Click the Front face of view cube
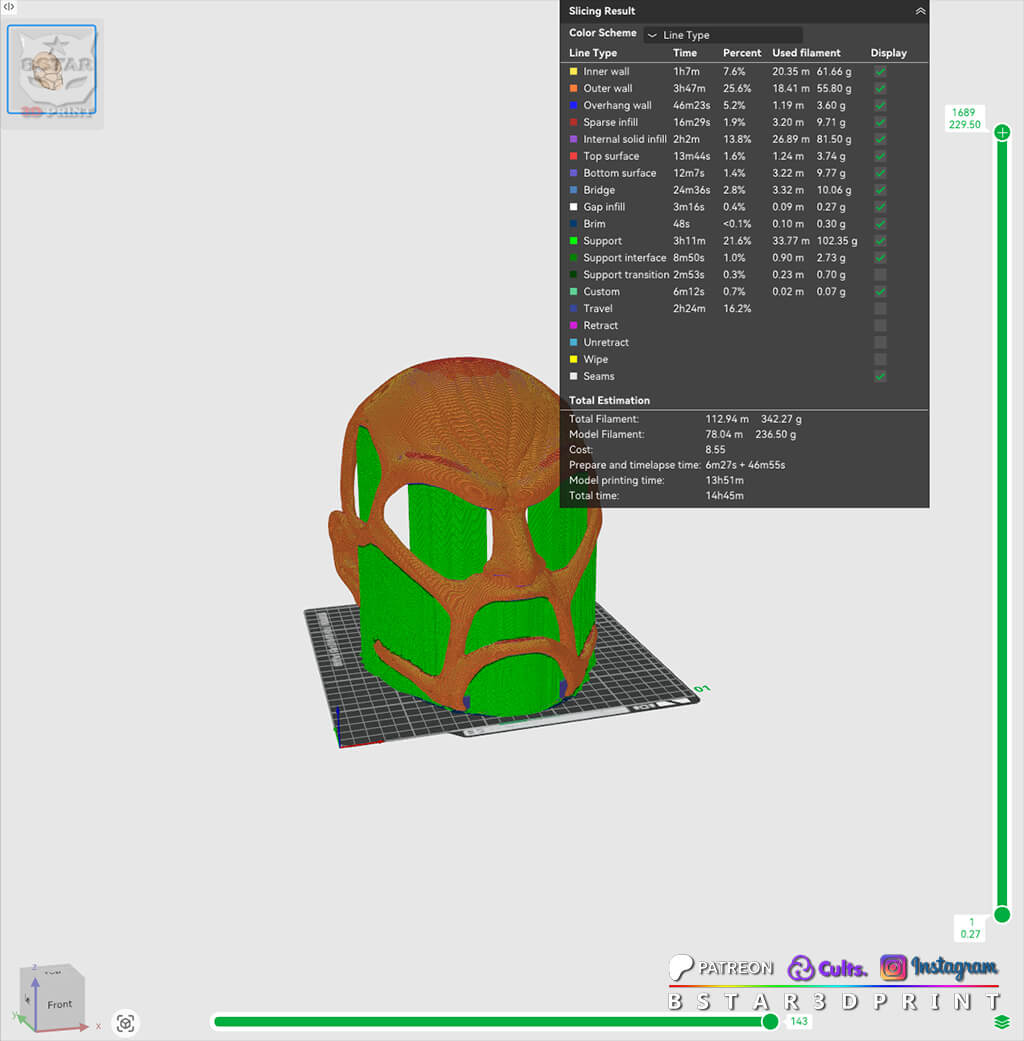Screen dimensions: 1024x1041 pyautogui.click(x=60, y=1004)
